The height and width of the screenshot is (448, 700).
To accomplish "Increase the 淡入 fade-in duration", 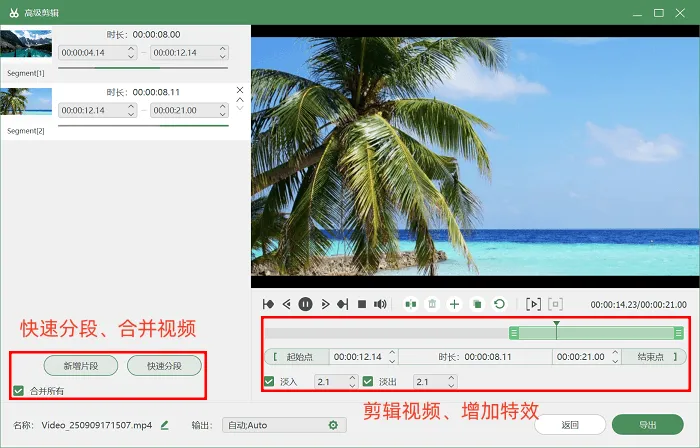I will click(352, 378).
